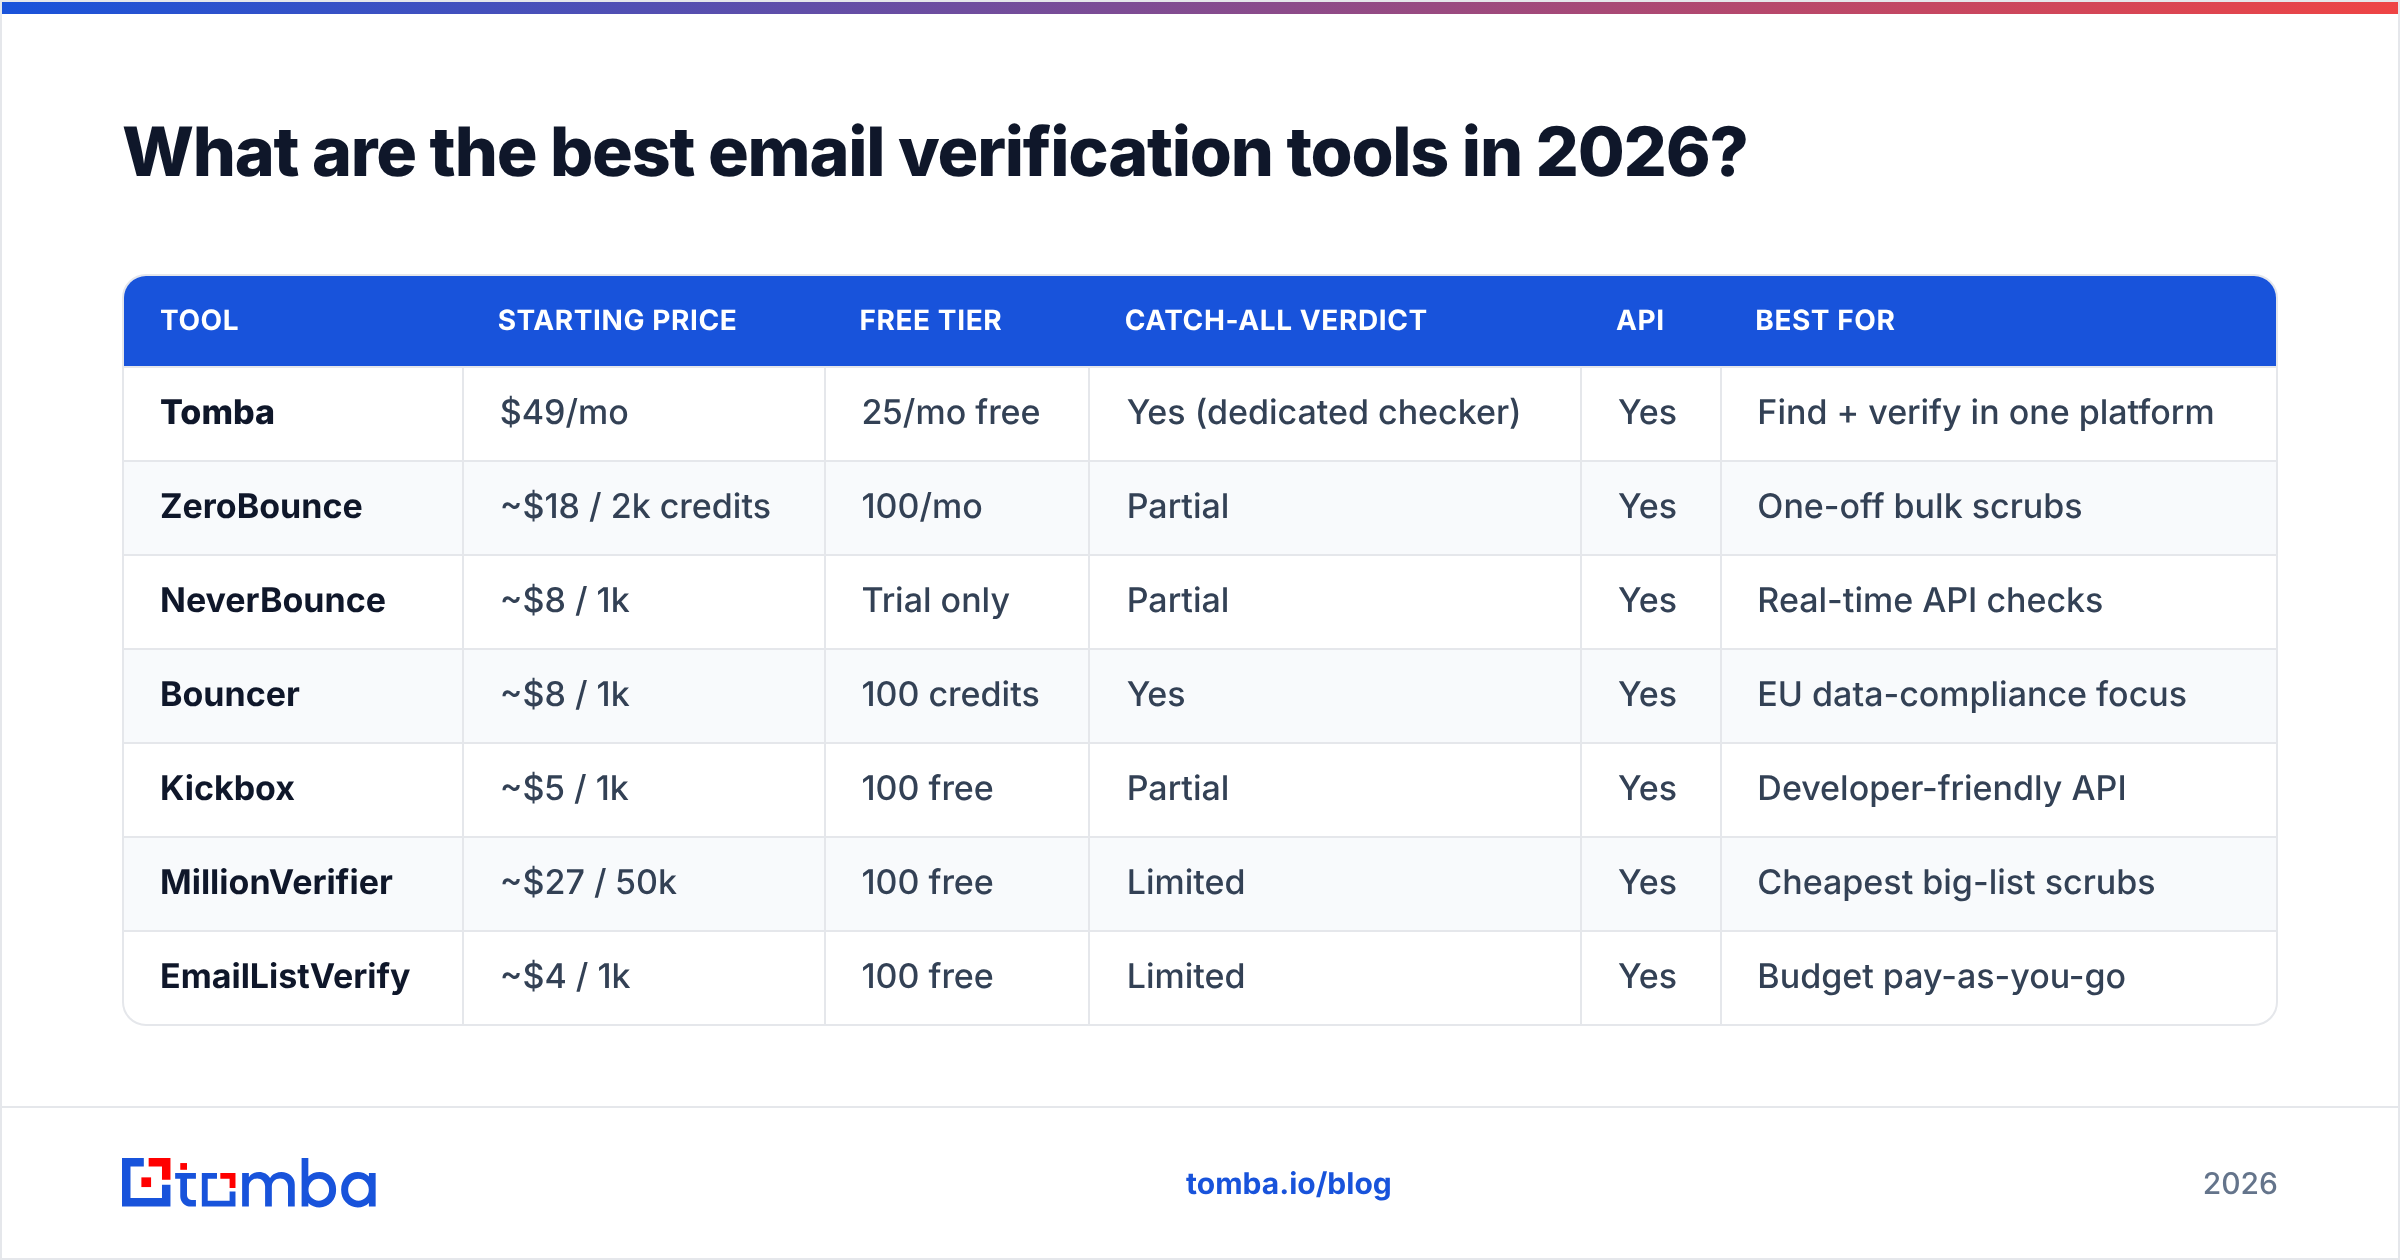Click the ~$5 / 1k price cell
The image size is (2400, 1260).
[644, 789]
